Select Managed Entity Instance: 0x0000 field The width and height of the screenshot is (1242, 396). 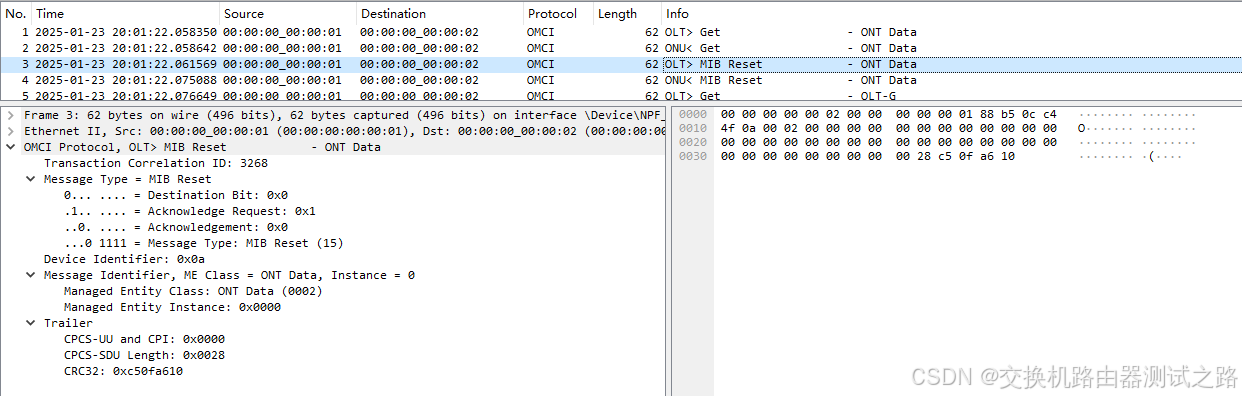[172, 307]
